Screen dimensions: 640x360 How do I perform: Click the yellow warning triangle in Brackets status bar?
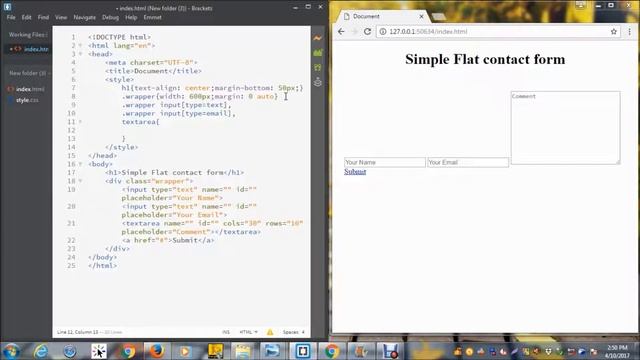point(270,332)
